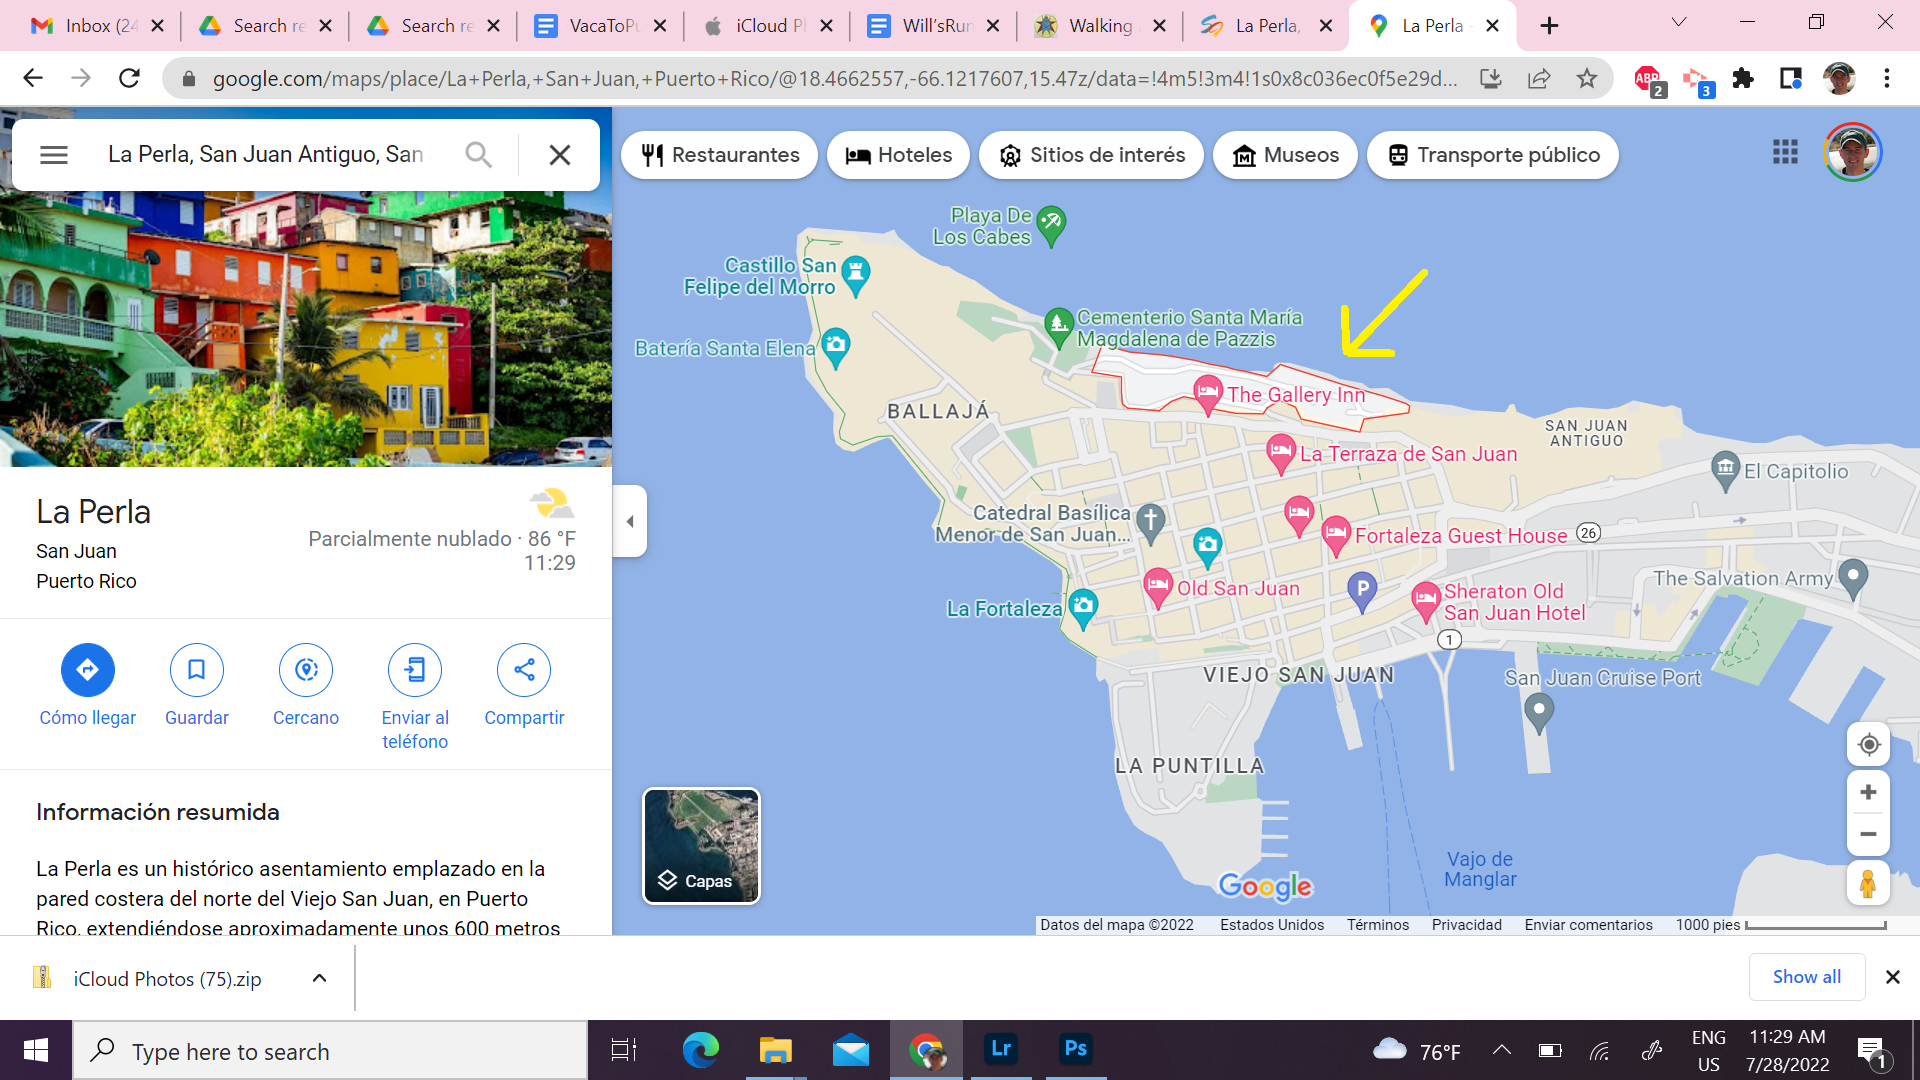This screenshot has width=1920, height=1080.
Task: Filter map by Museos
Action: click(1285, 155)
